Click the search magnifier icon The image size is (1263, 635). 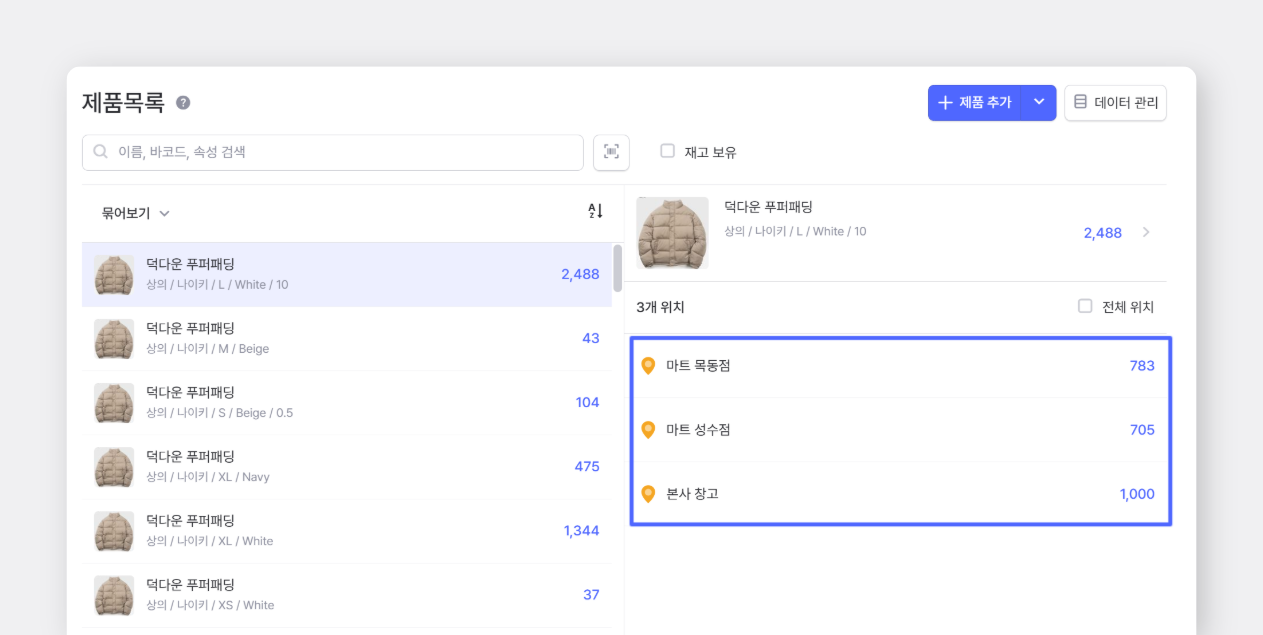tap(101, 152)
